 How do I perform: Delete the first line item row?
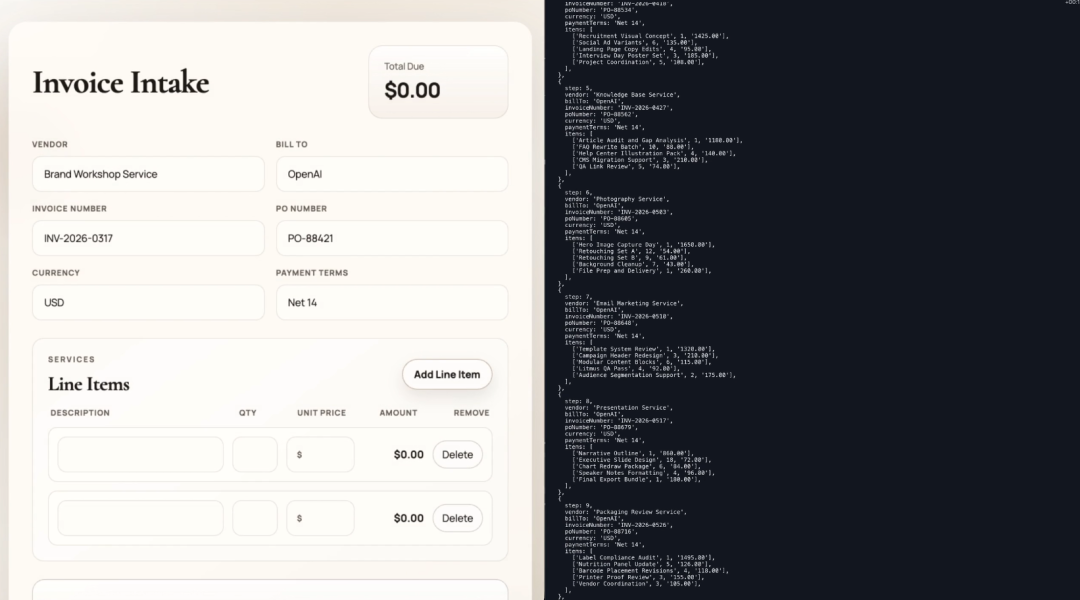pos(457,454)
